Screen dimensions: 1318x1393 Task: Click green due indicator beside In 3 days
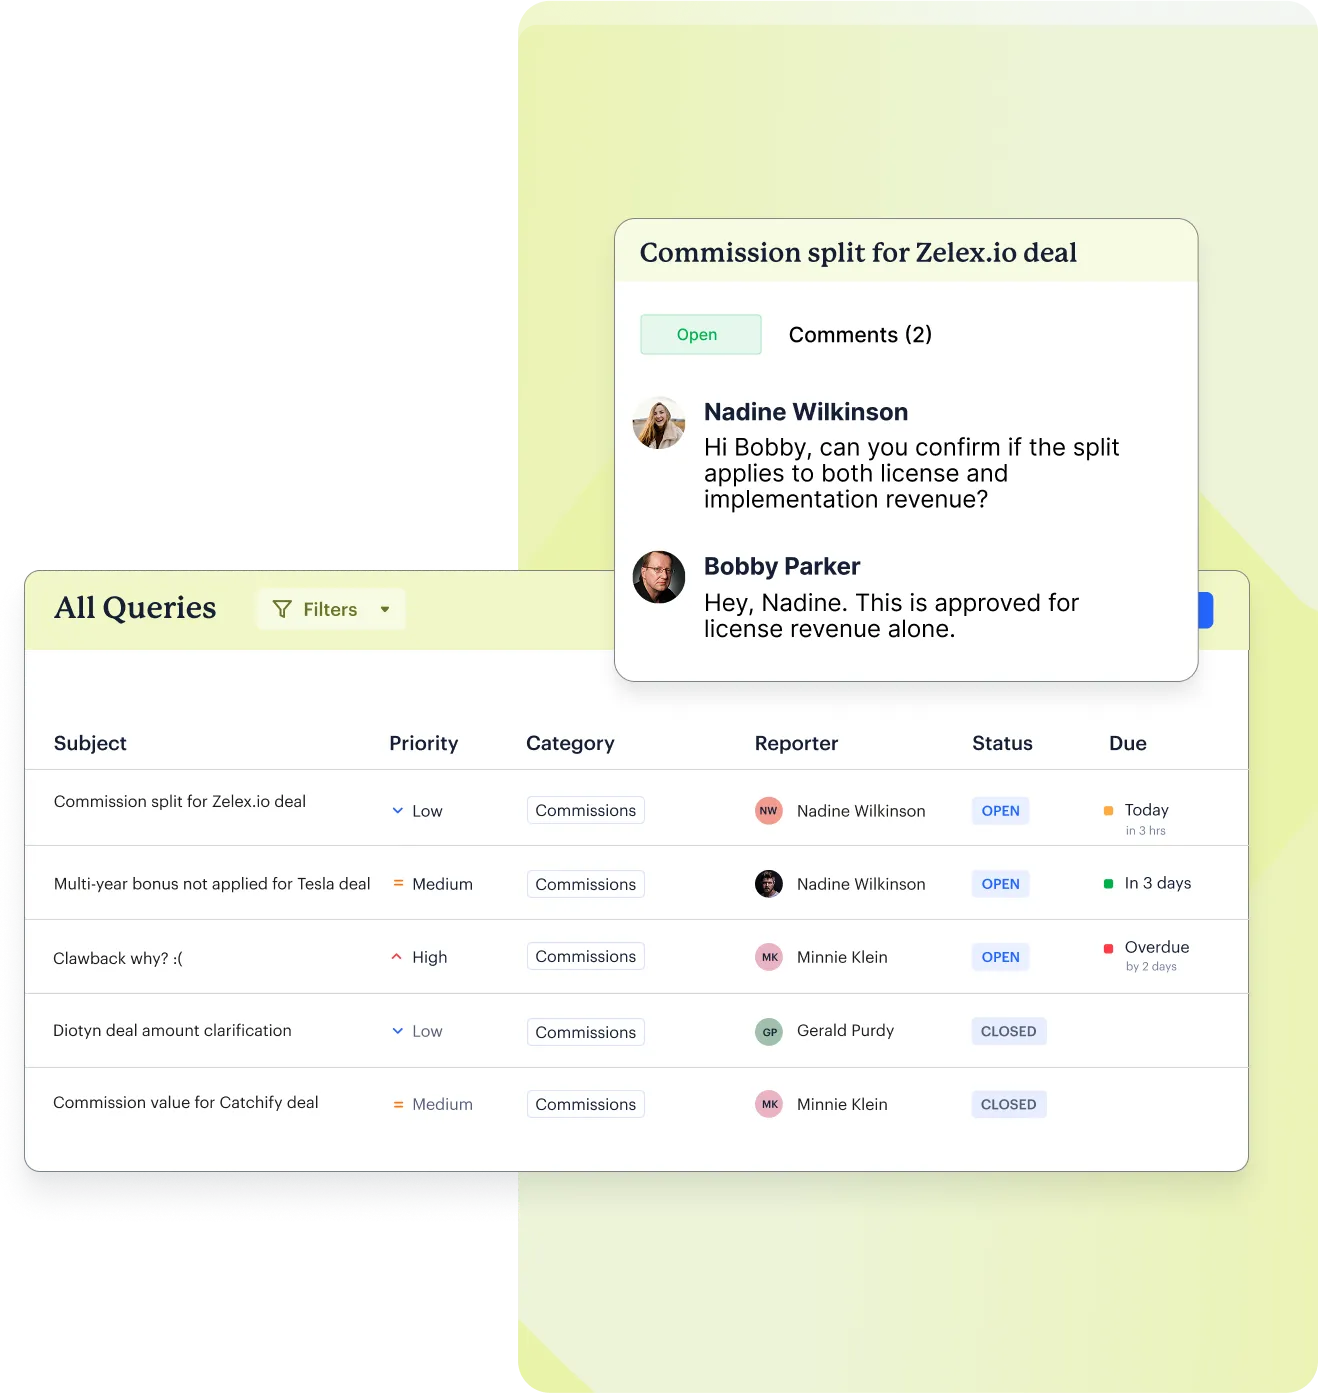[1108, 884]
